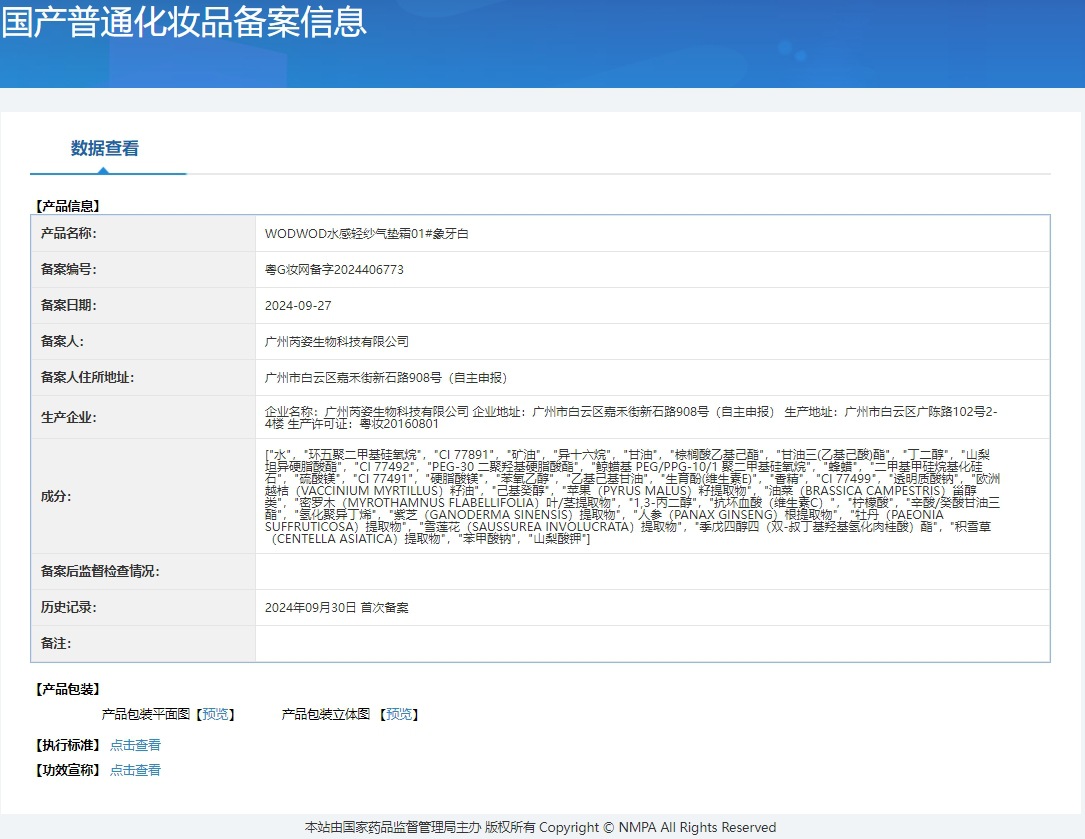
Task: Click the filing number 粤G妆网备字2024406773
Action: [334, 269]
